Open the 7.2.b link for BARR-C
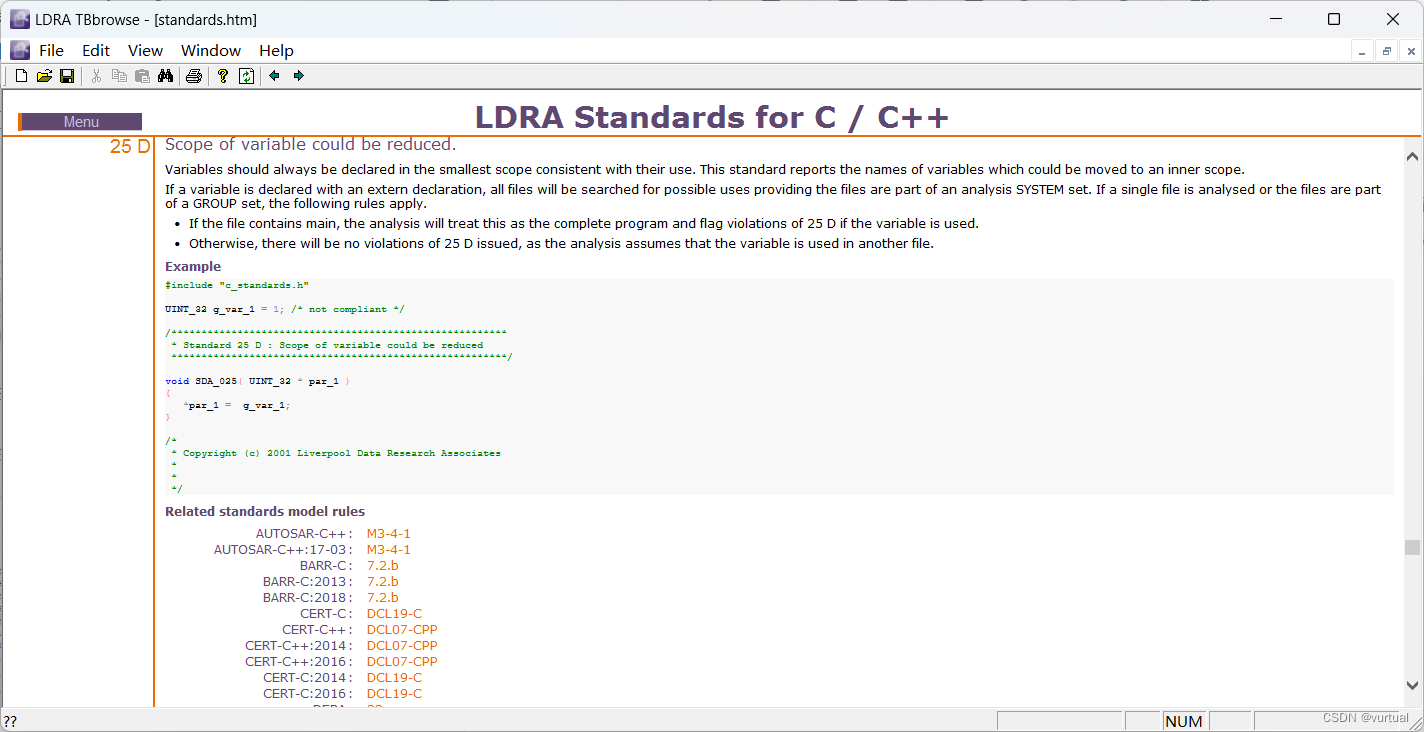This screenshot has width=1424, height=732. [382, 566]
